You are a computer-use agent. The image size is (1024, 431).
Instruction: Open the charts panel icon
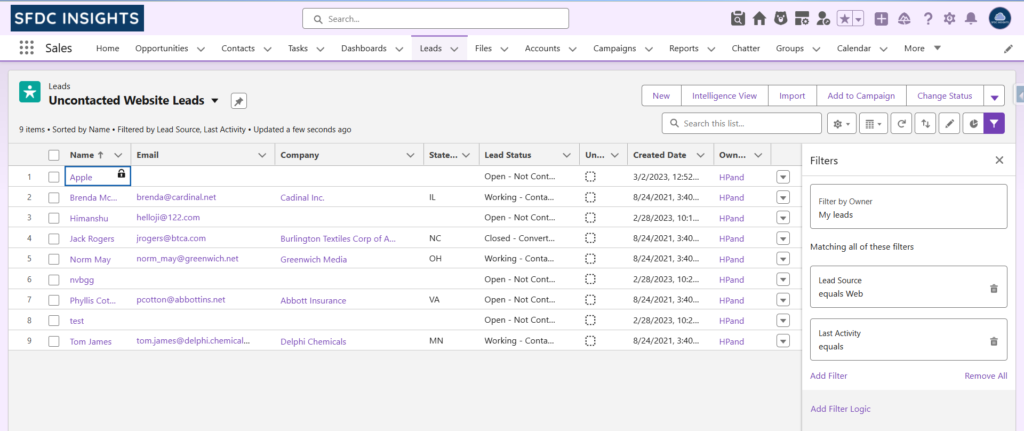[972, 123]
